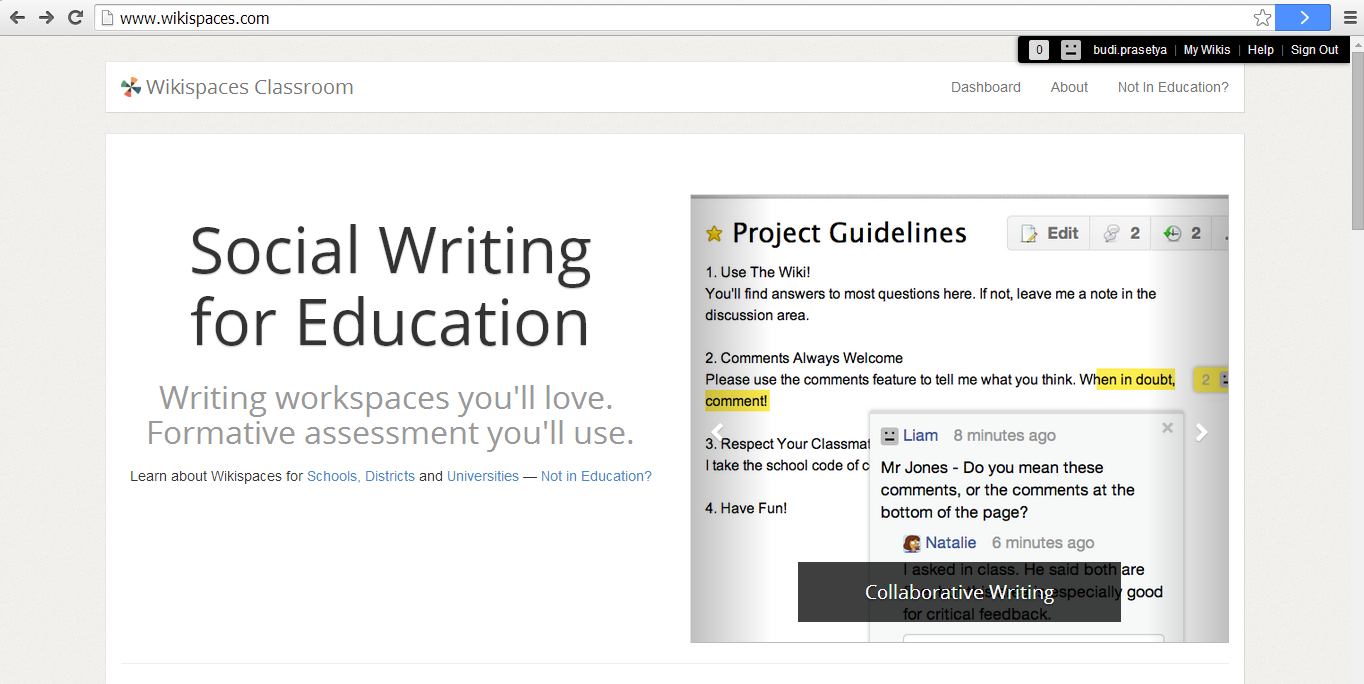The height and width of the screenshot is (684, 1364).
Task: Show previous slide with left carousel arrow
Action: (x=716, y=433)
